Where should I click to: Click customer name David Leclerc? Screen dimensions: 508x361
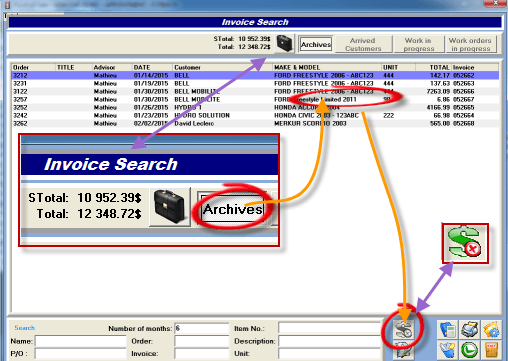(194, 123)
